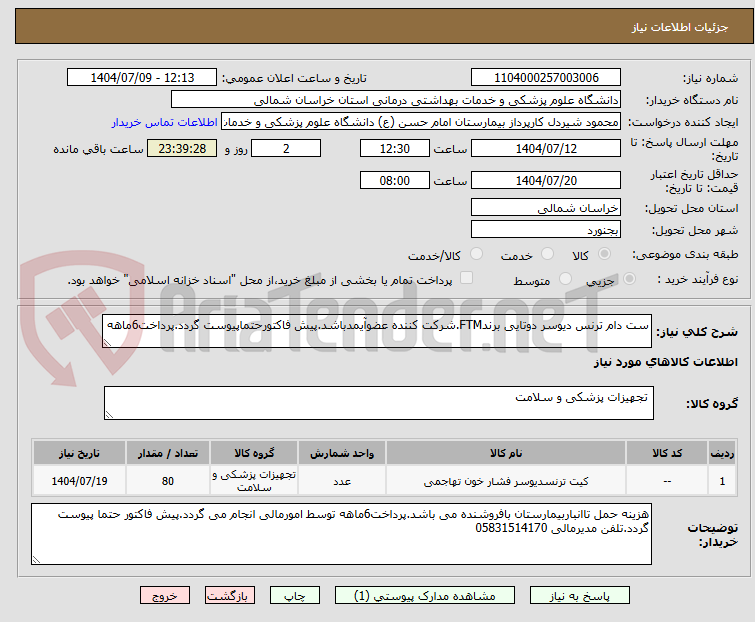The height and width of the screenshot is (622, 755).
Task: Click the unit cell عدد
Action: [x=342, y=481]
